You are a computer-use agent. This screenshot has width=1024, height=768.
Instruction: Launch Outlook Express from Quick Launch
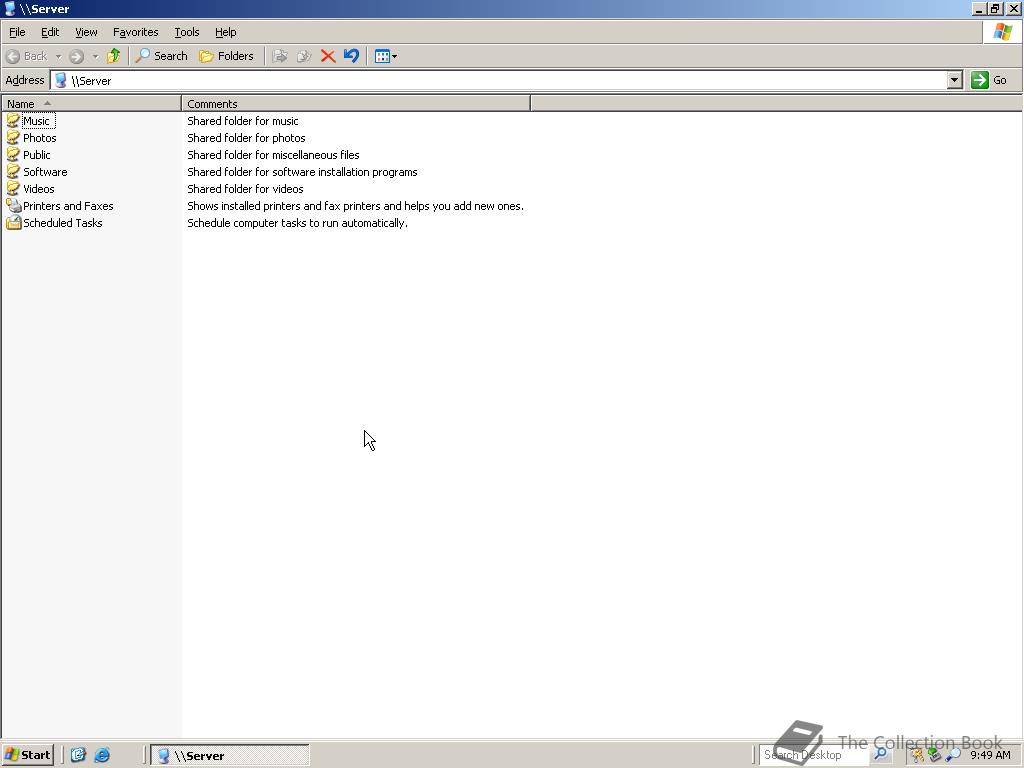click(78, 755)
